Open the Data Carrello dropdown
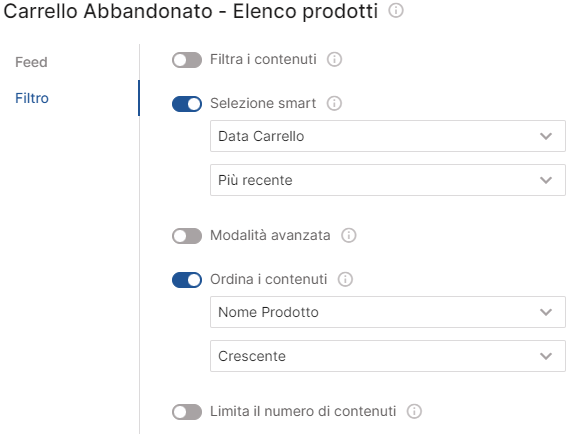573x434 pixels. click(x=388, y=136)
